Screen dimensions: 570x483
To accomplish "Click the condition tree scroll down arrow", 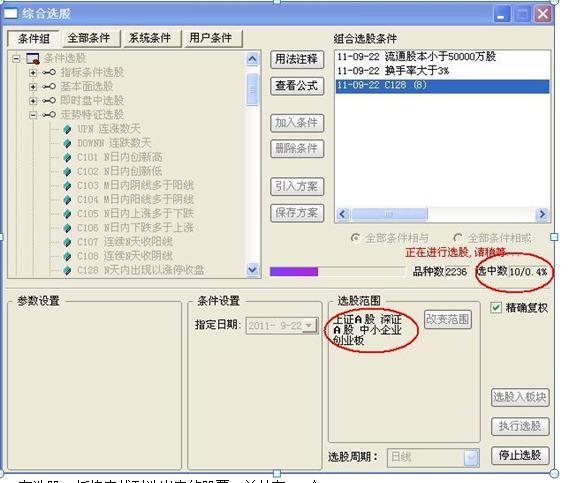I will click(252, 269).
